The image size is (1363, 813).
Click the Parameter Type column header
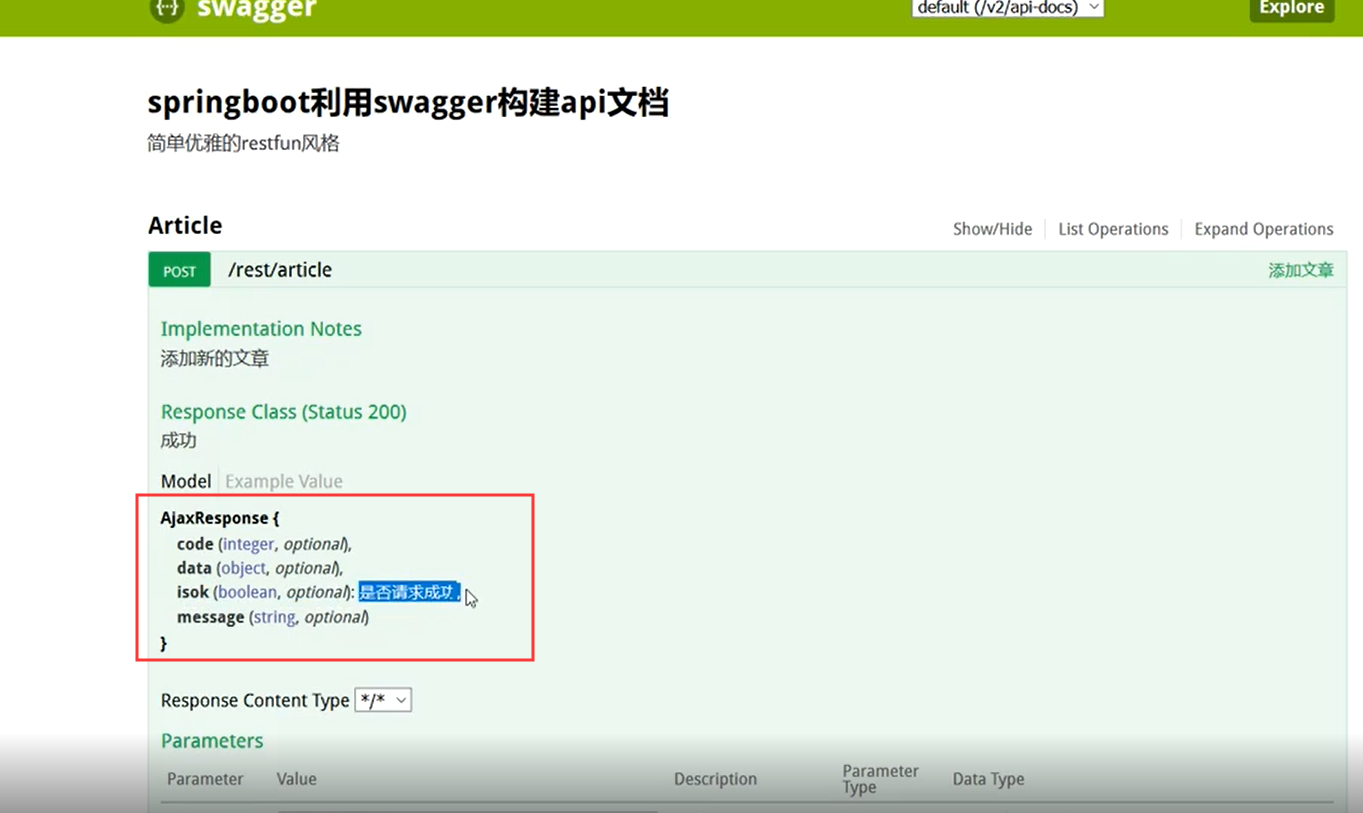click(880, 779)
